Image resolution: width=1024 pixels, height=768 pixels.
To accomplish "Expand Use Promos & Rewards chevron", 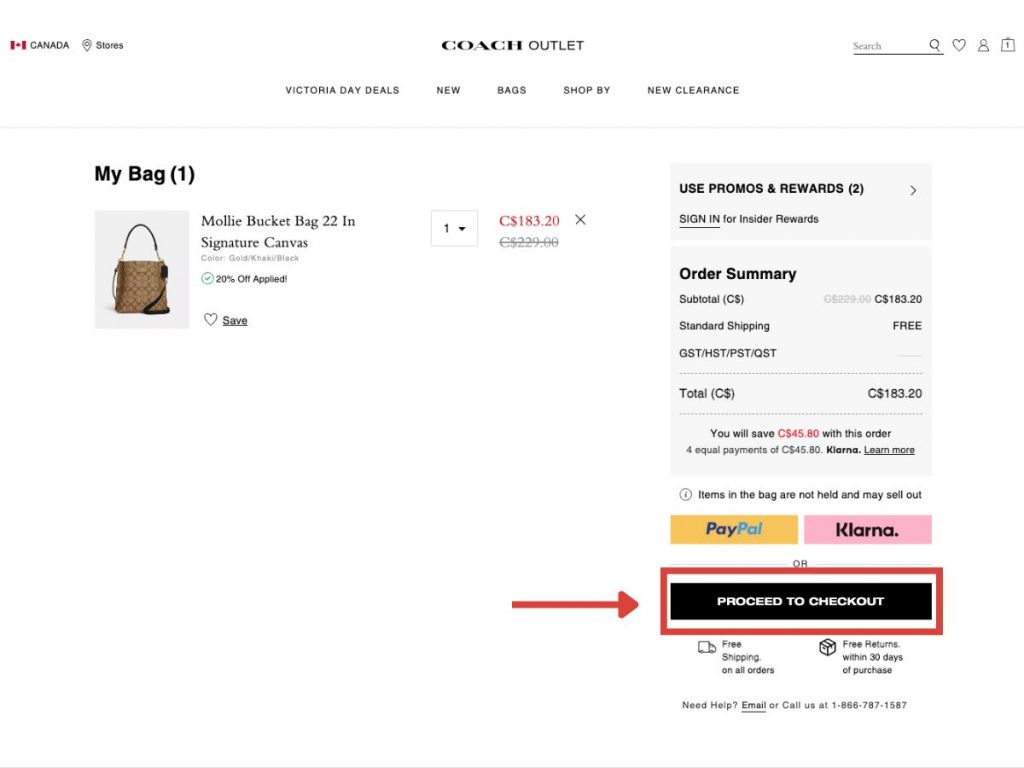I will point(913,190).
